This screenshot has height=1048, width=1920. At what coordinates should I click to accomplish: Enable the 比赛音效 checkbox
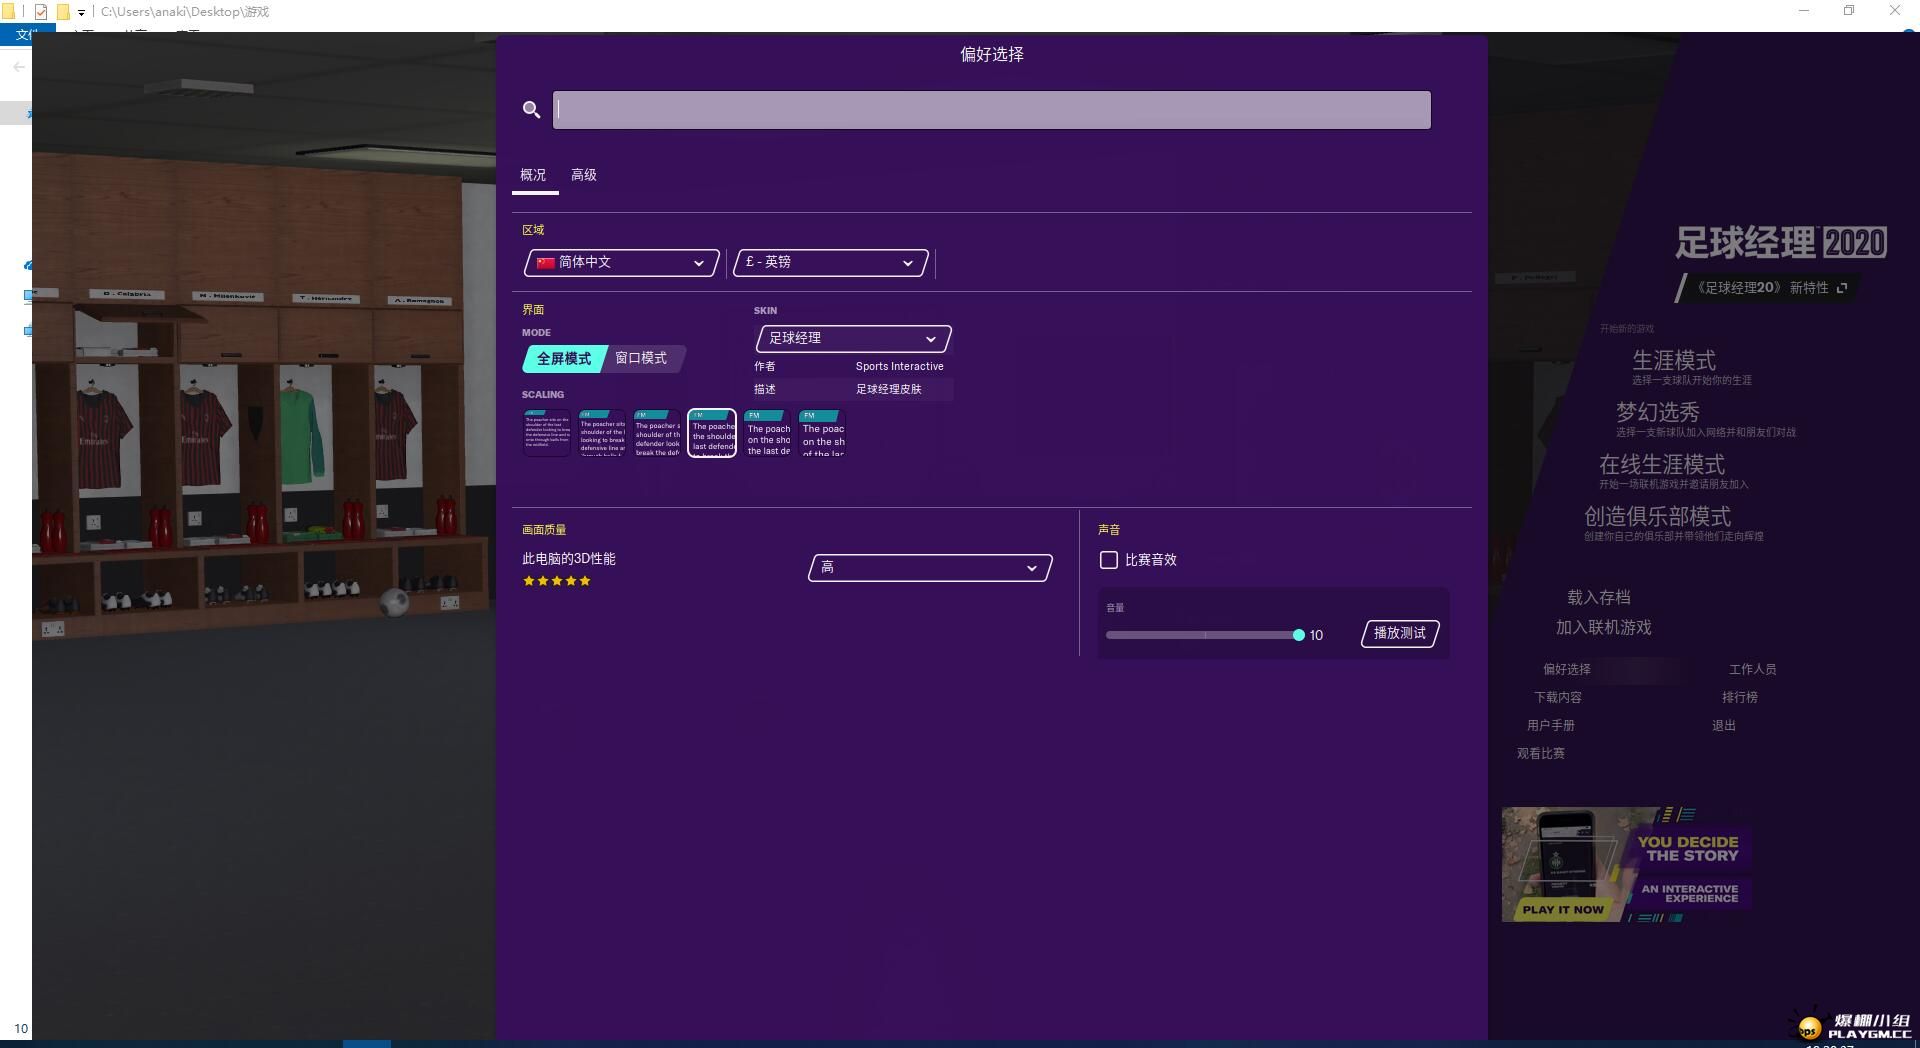click(x=1109, y=560)
